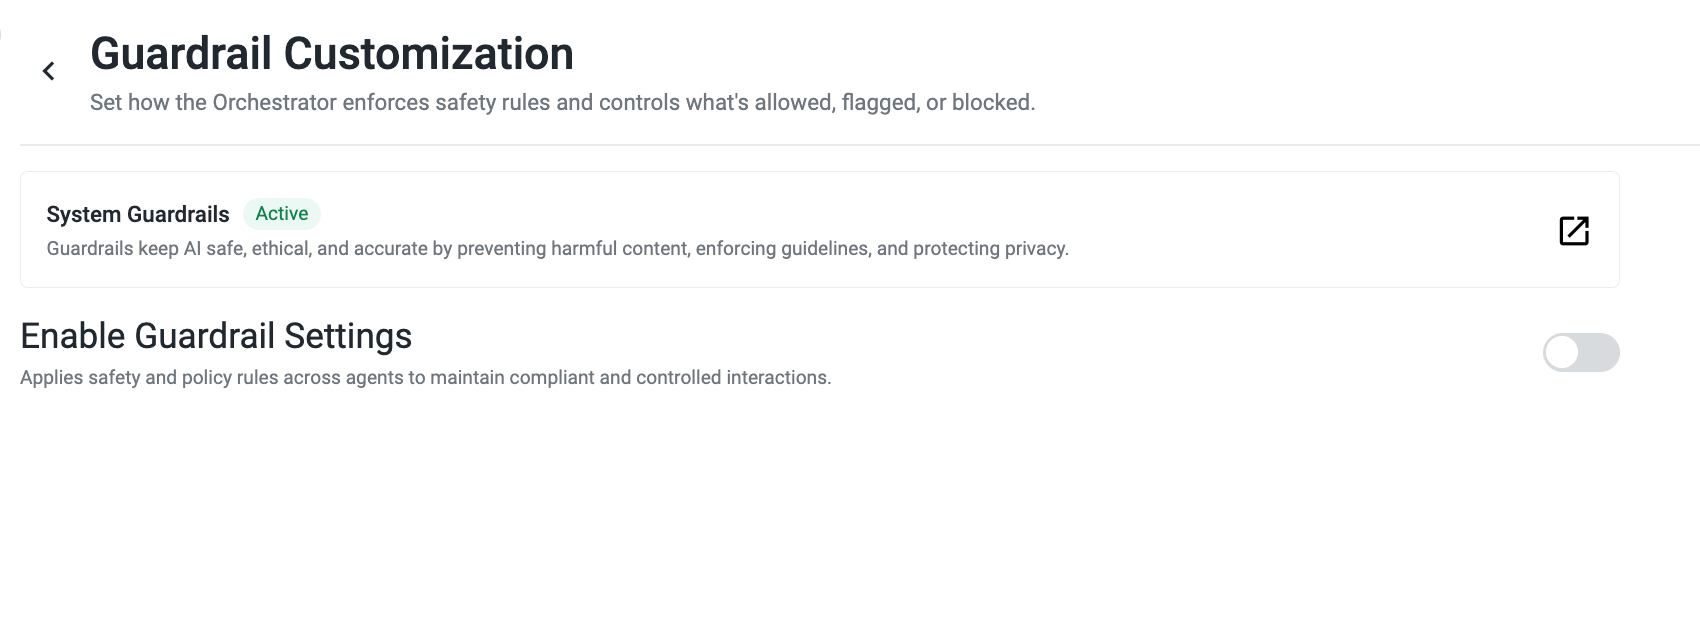Click the Guardrail Customization page heading
This screenshot has height=640, width=1700.
(332, 54)
